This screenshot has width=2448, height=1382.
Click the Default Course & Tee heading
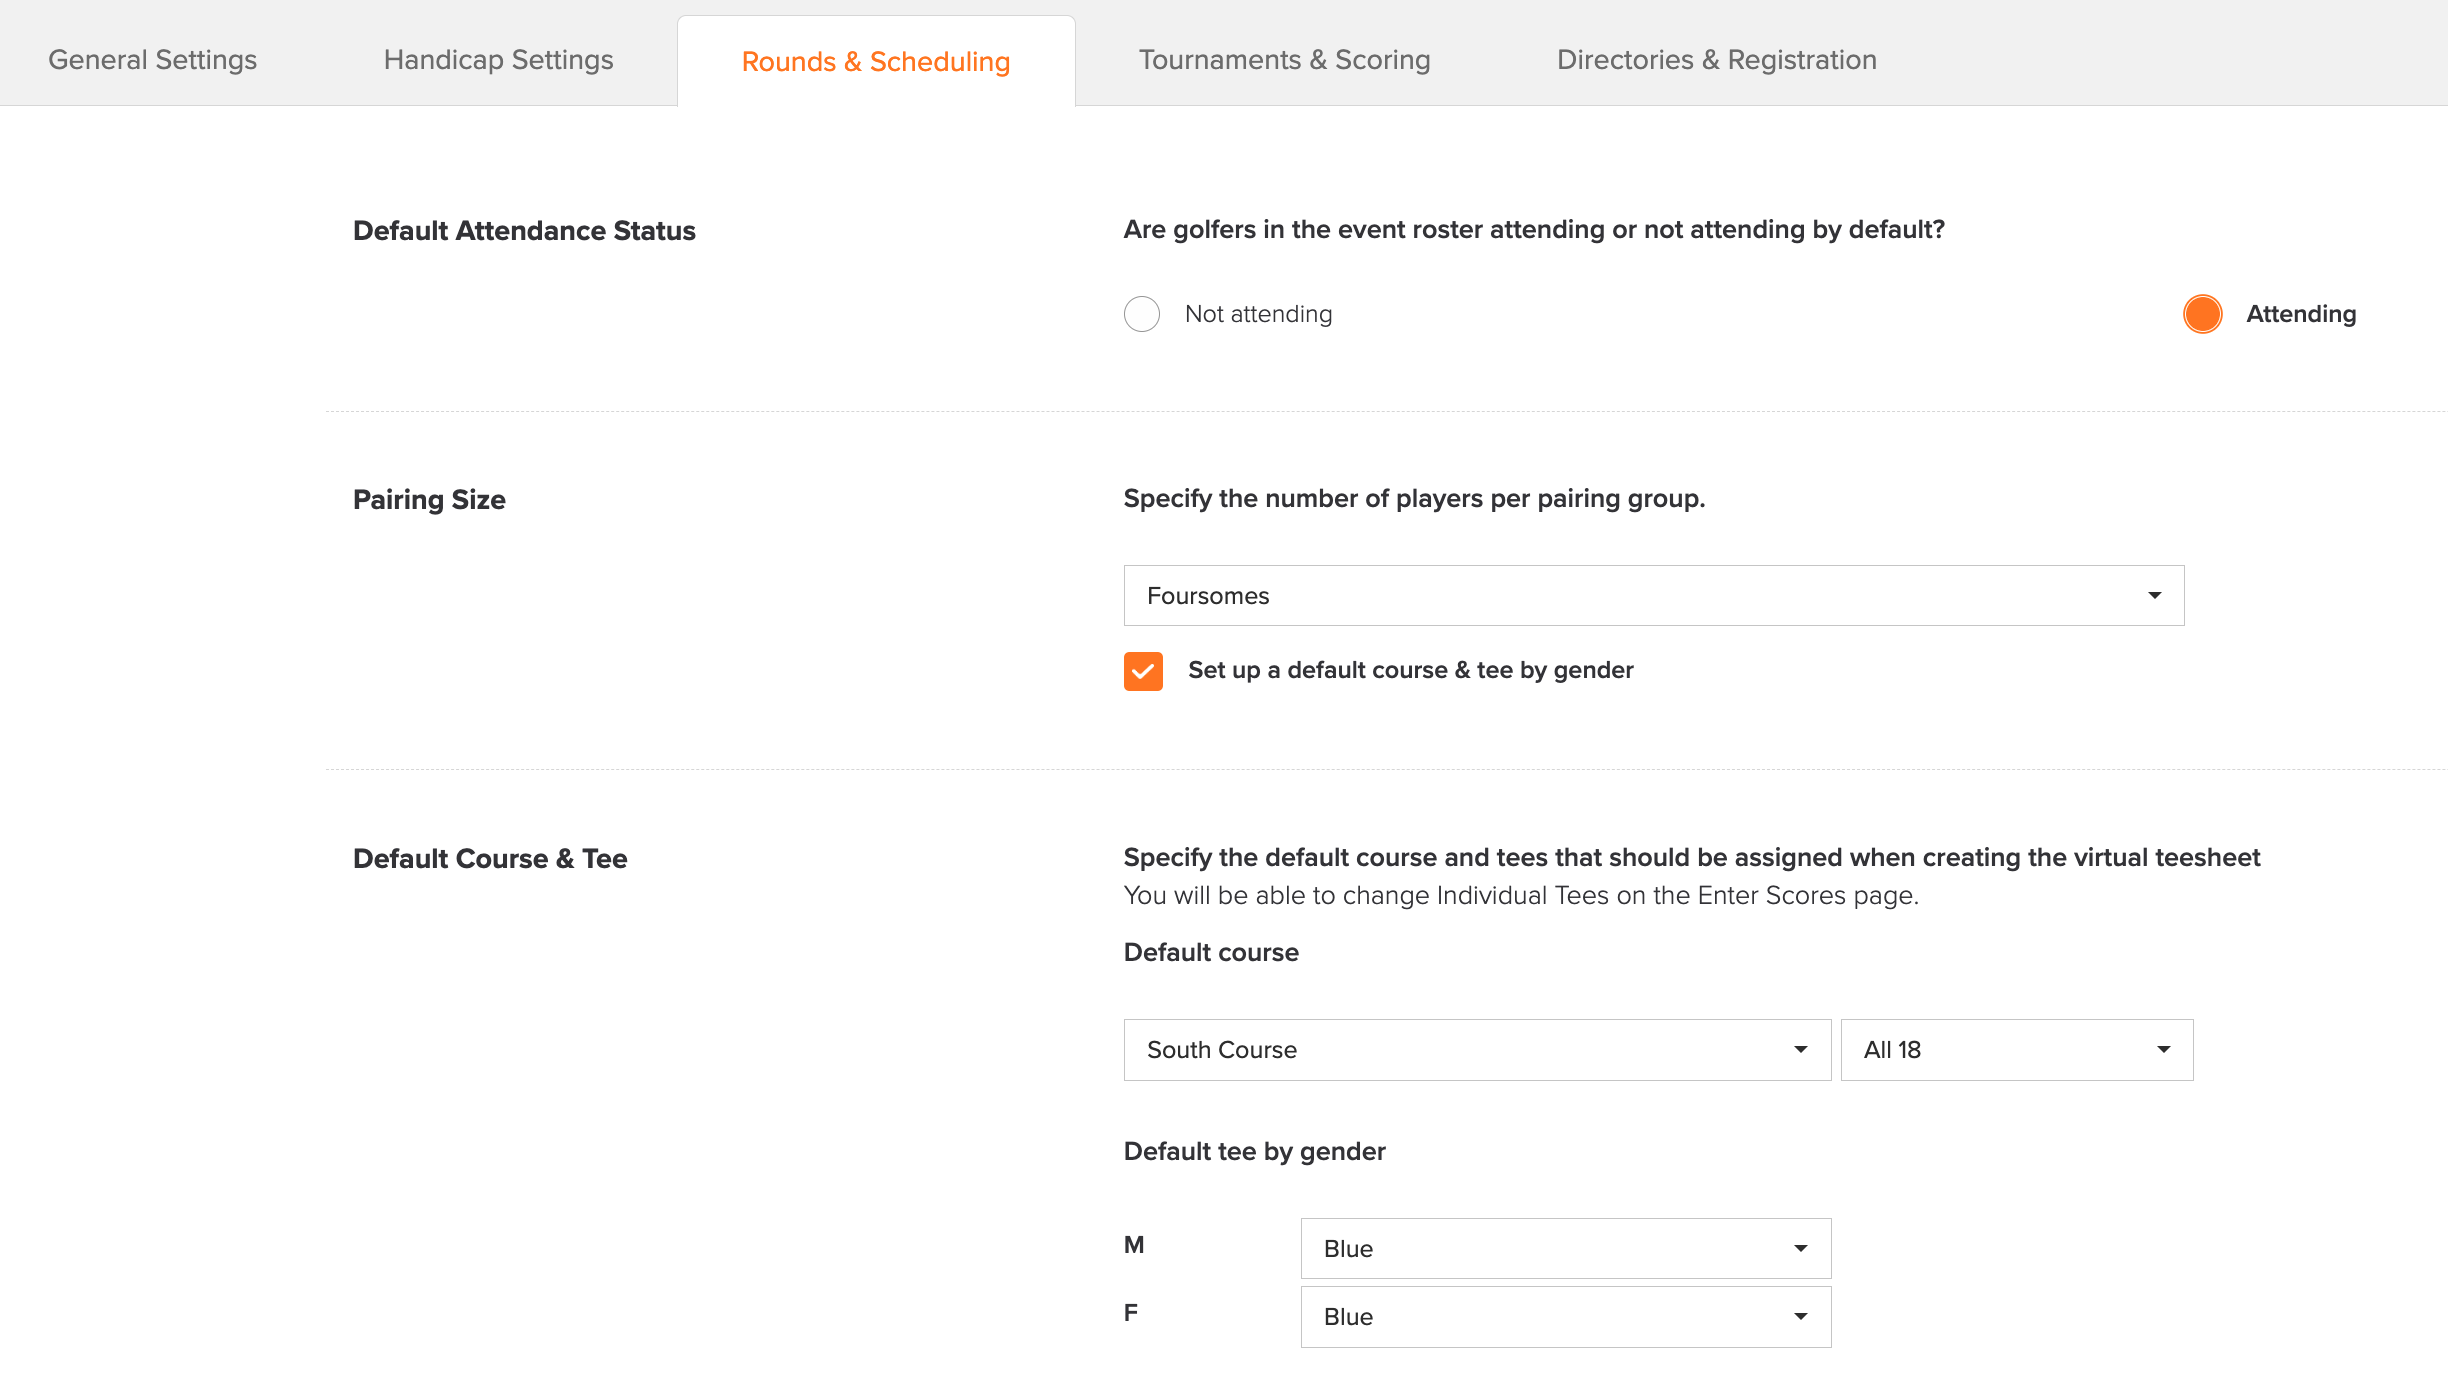[x=490, y=859]
